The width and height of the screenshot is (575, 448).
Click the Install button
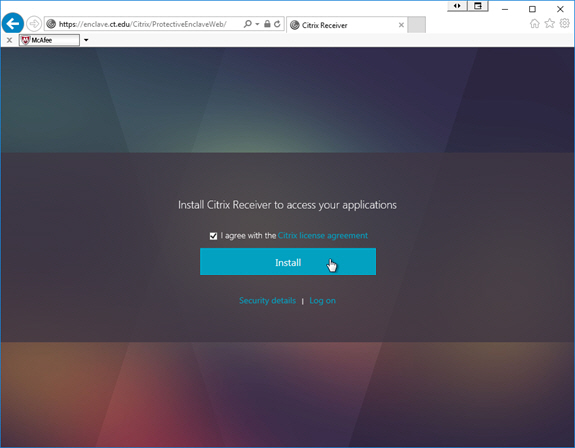[x=288, y=262]
